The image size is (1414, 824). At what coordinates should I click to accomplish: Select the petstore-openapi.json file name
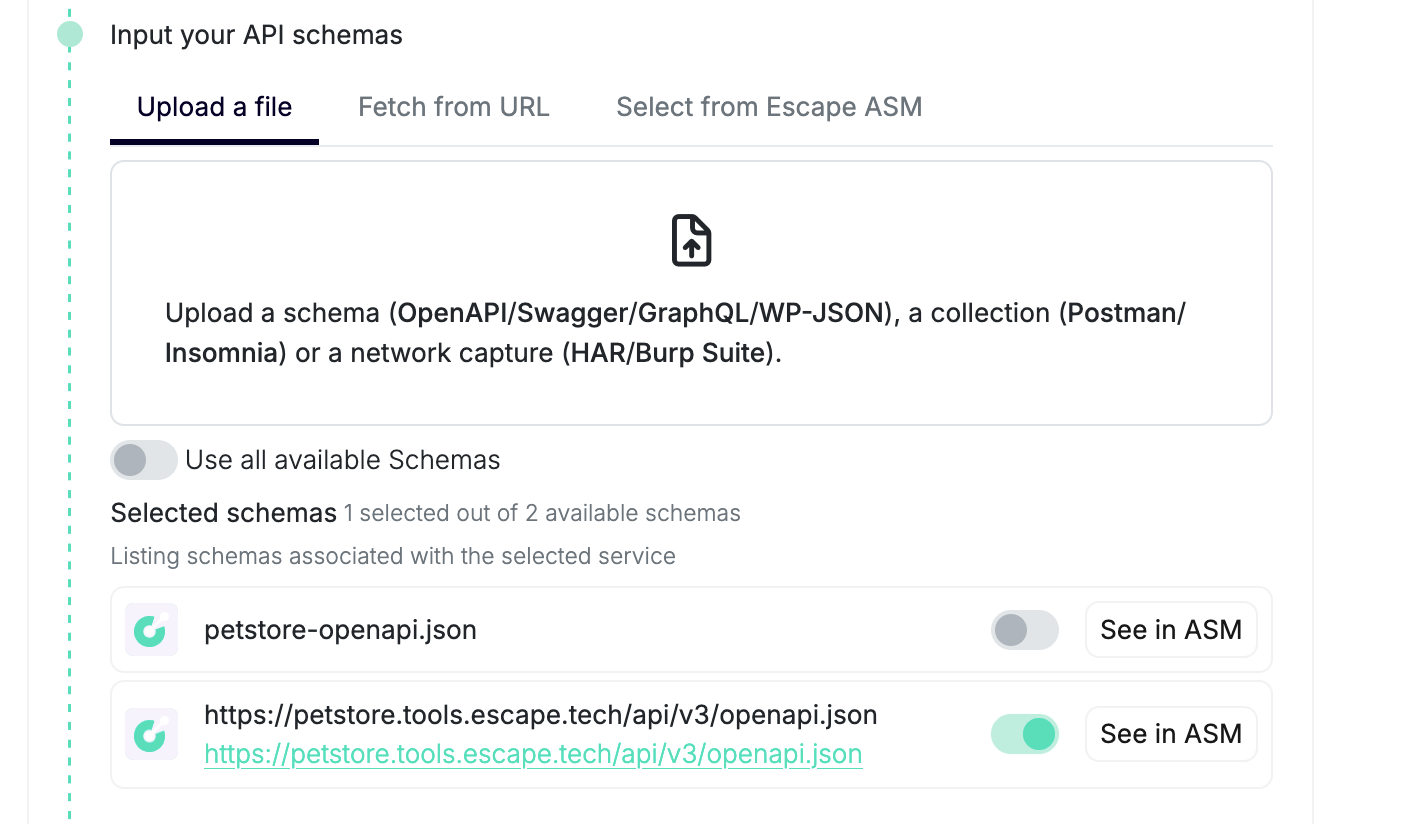[340, 630]
